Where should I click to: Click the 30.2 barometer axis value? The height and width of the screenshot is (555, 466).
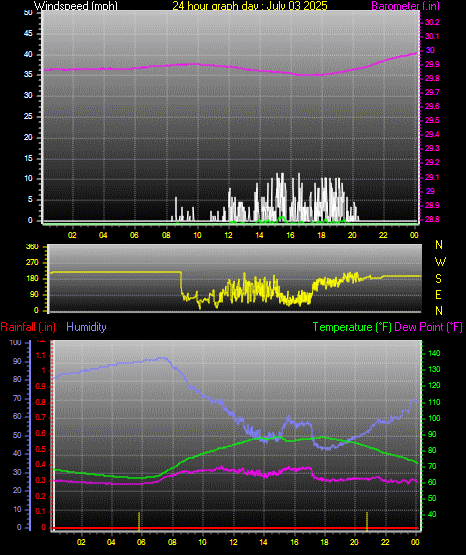point(432,22)
